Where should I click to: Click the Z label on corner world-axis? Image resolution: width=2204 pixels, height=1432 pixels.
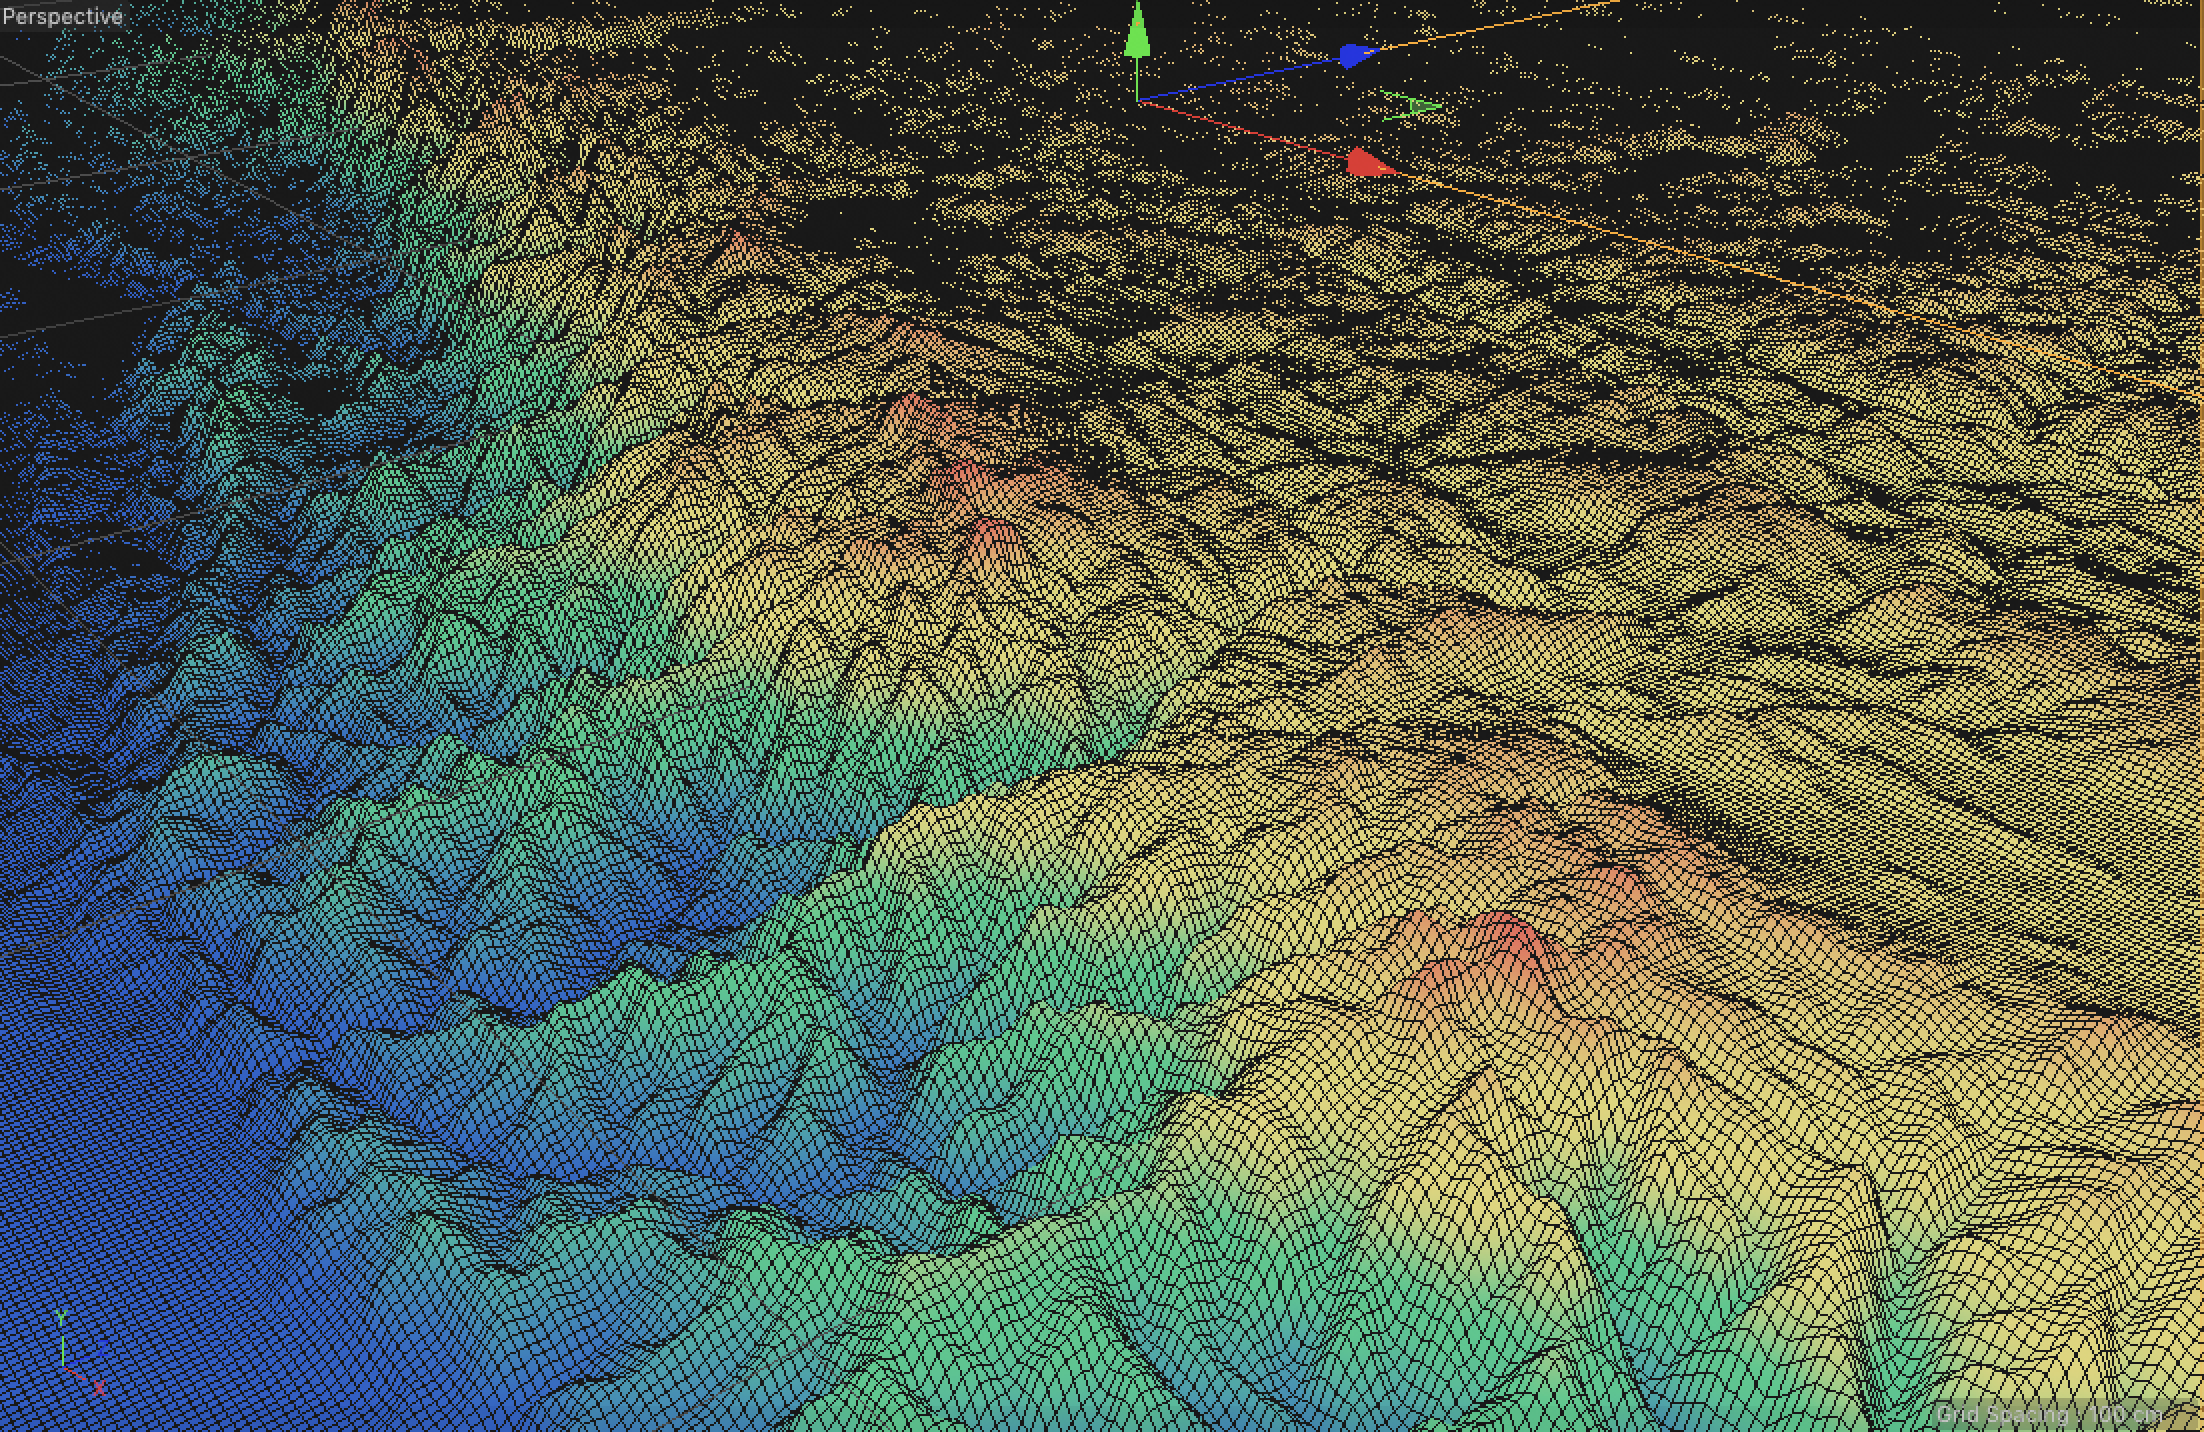[x=103, y=1348]
